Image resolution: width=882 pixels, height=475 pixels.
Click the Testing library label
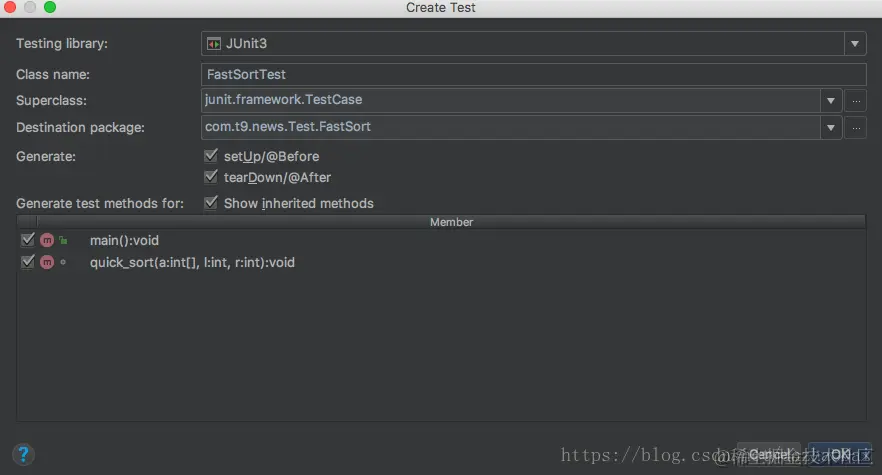pos(62,43)
